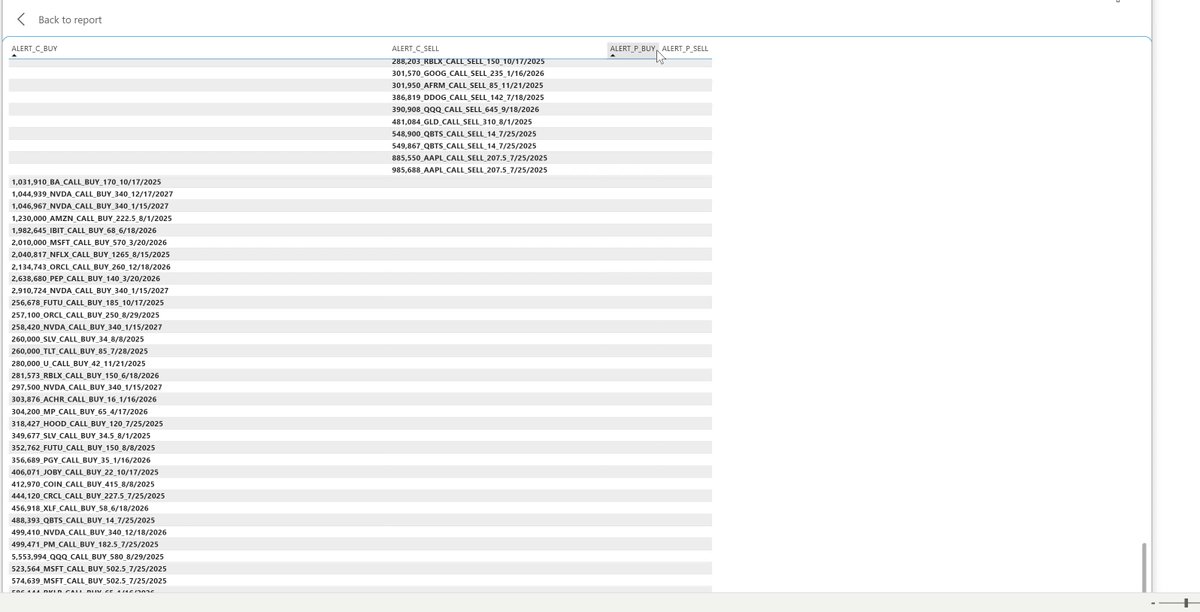Image resolution: width=1200 pixels, height=612 pixels.
Task: Select row 1,982,645_IBIT_CALL_BUY_68_6/18/2026
Action: (x=360, y=230)
